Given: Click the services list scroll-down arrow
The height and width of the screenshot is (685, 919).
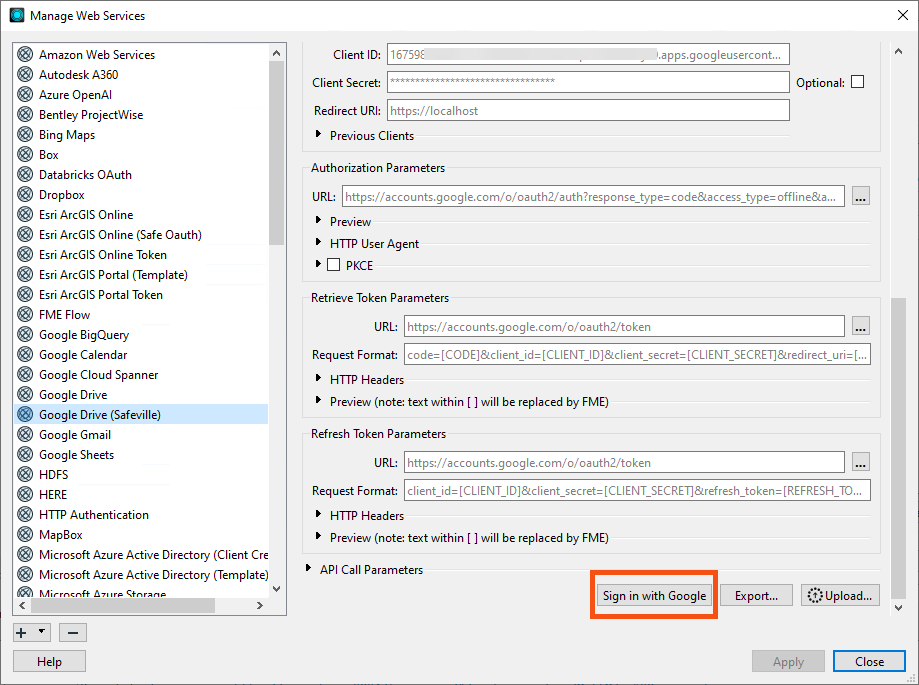Looking at the screenshot, I should point(277,589).
